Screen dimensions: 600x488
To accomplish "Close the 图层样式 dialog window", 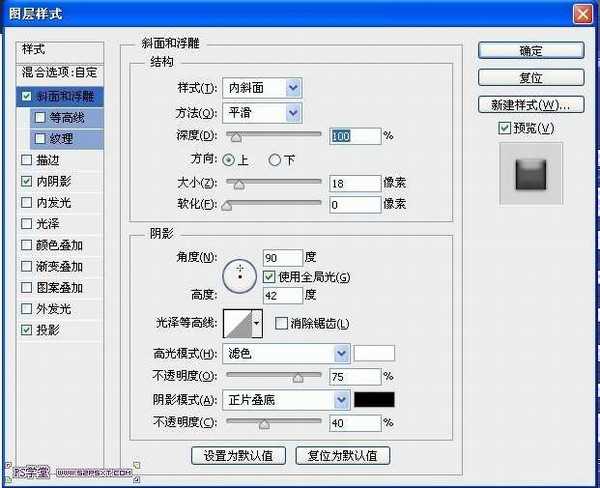I will click(x=583, y=13).
